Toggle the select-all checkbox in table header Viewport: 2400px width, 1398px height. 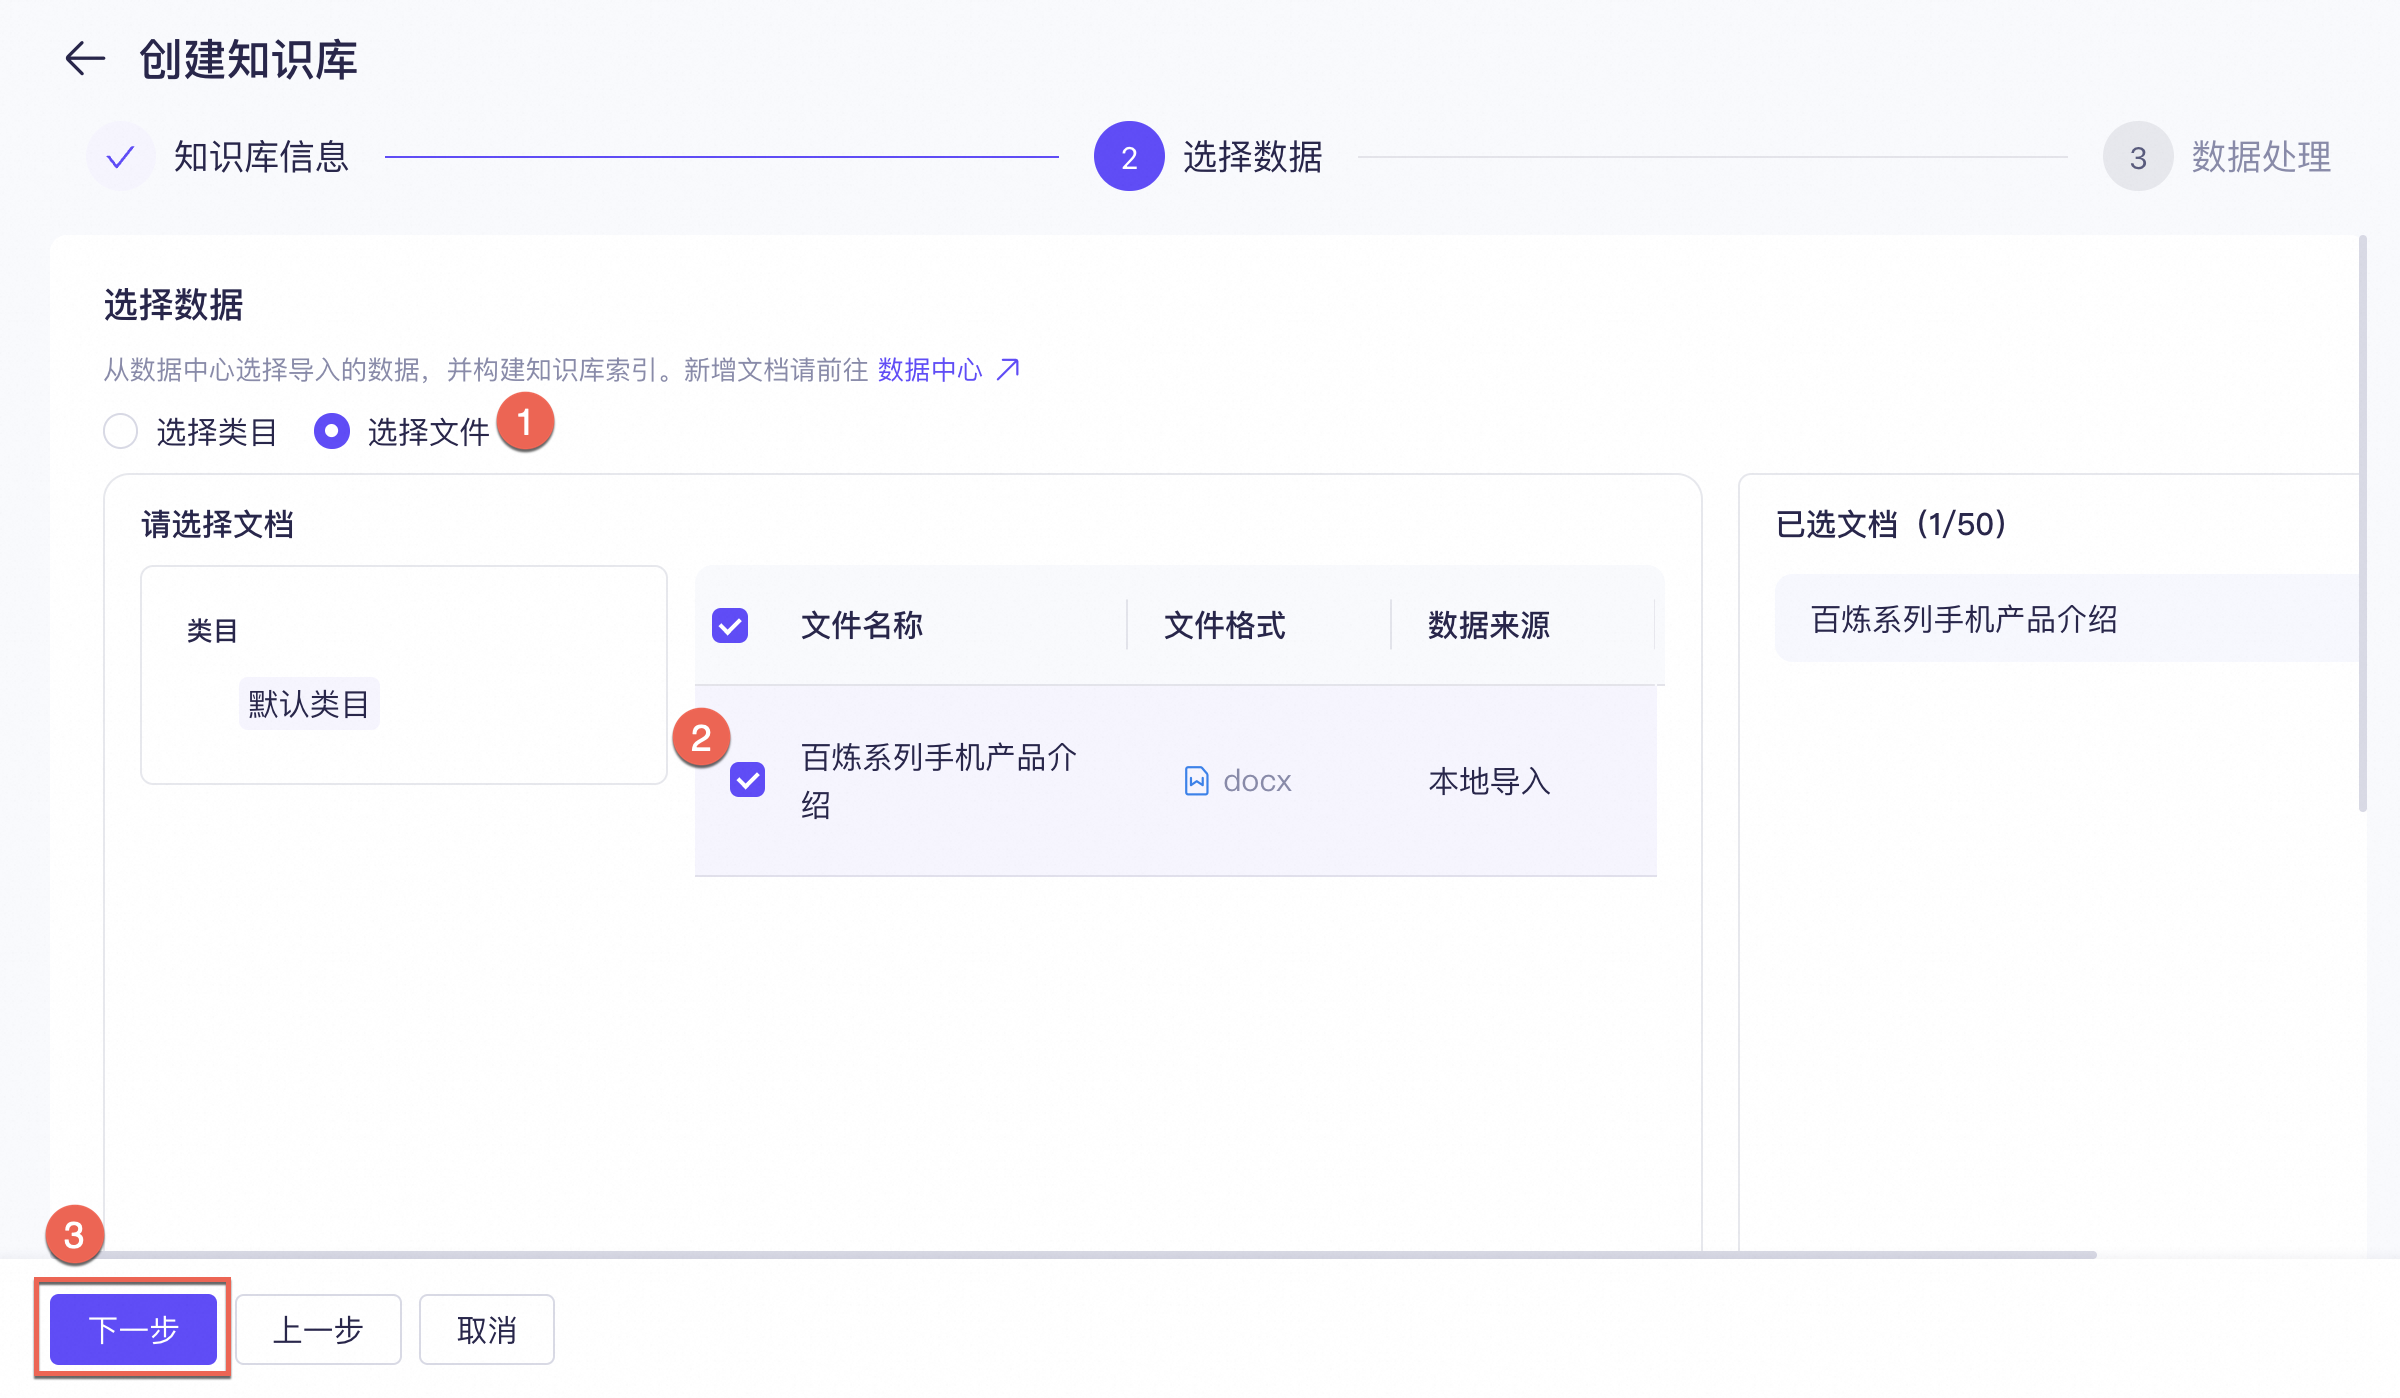click(x=730, y=626)
